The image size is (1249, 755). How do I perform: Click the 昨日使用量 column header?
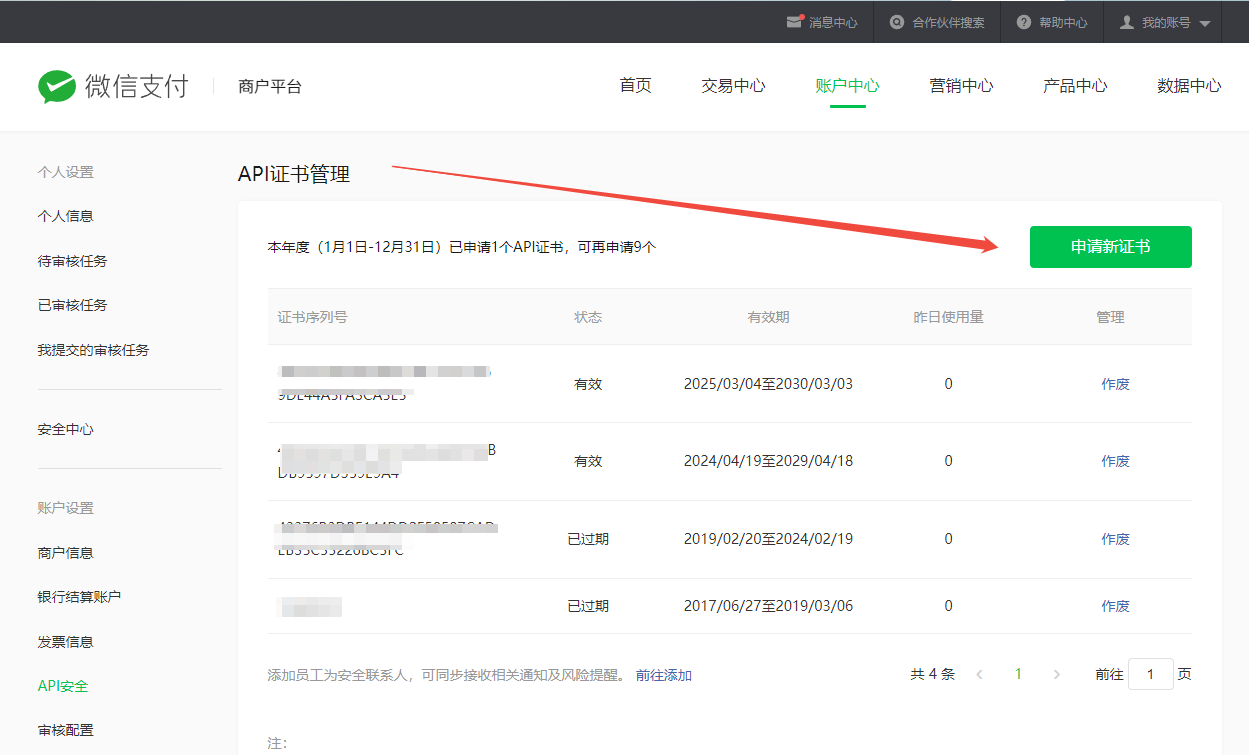(x=949, y=317)
